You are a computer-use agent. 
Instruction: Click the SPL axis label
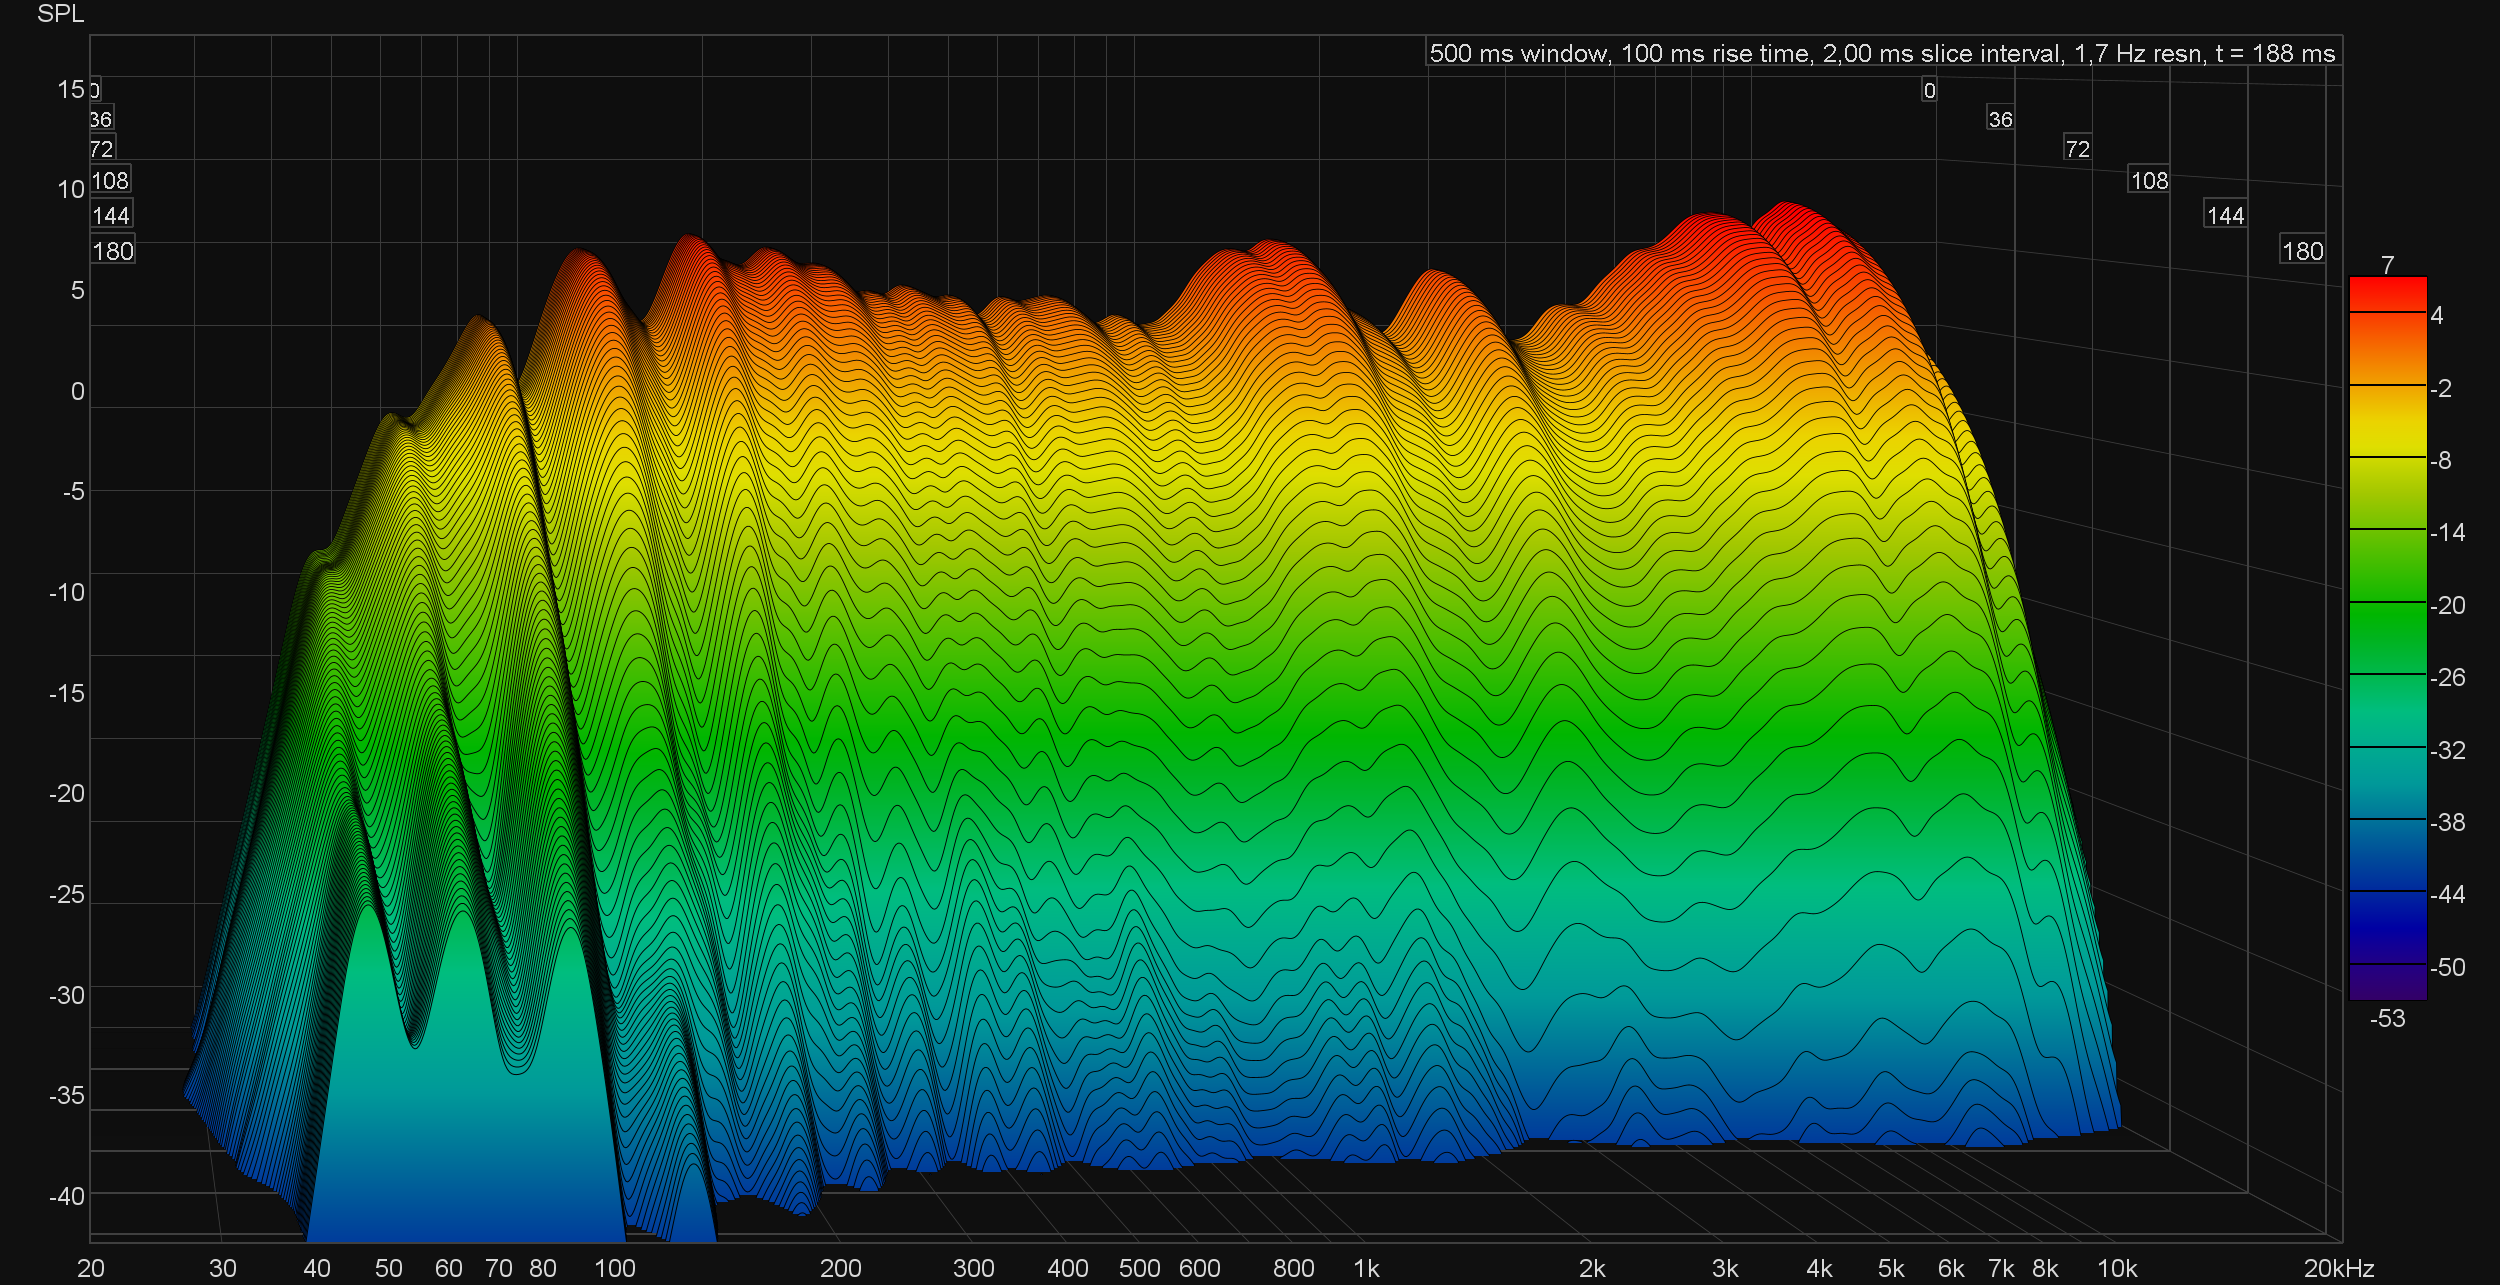pyautogui.click(x=60, y=14)
